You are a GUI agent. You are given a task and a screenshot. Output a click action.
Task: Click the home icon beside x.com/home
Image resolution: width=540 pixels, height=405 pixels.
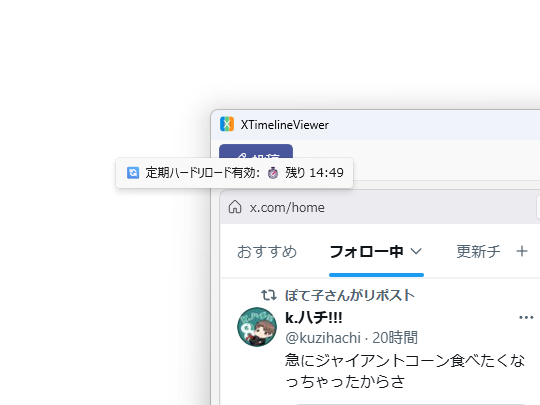[235, 207]
